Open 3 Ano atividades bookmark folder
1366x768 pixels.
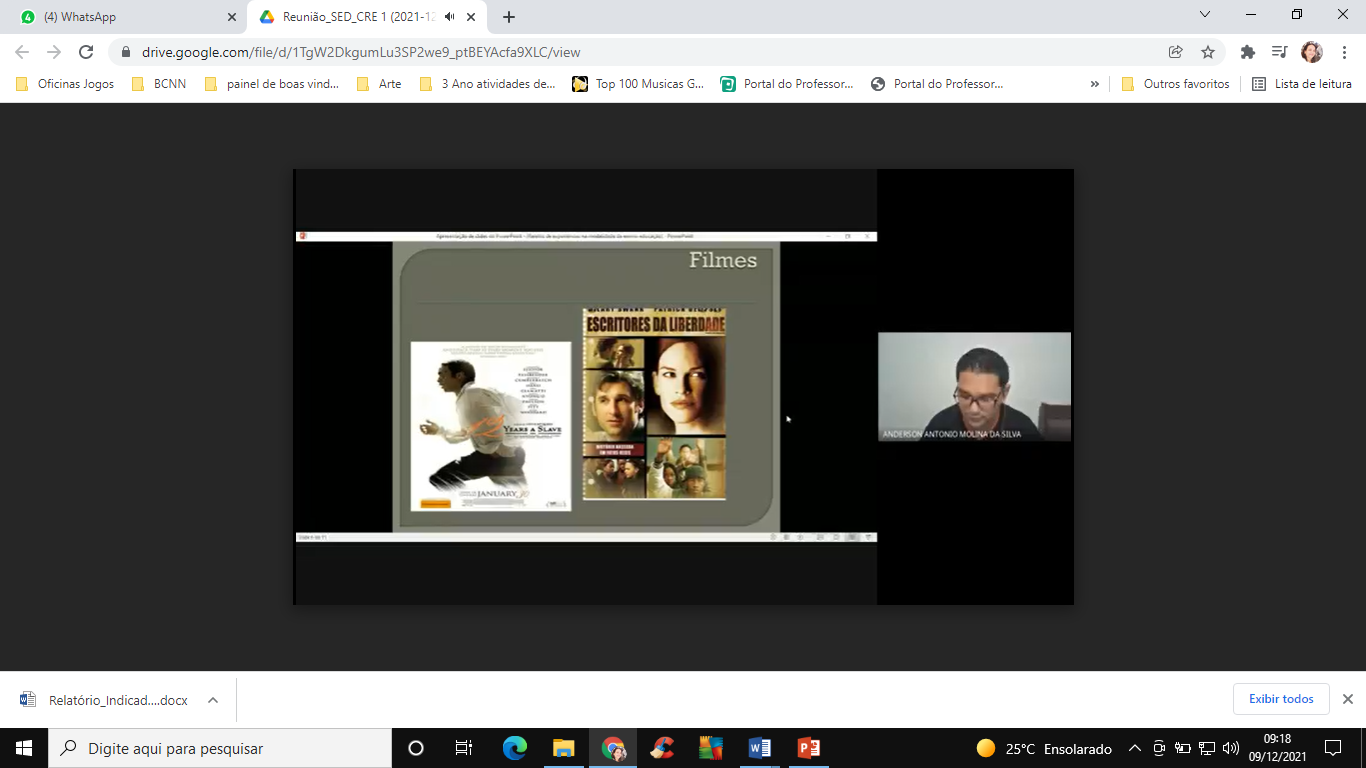click(488, 84)
